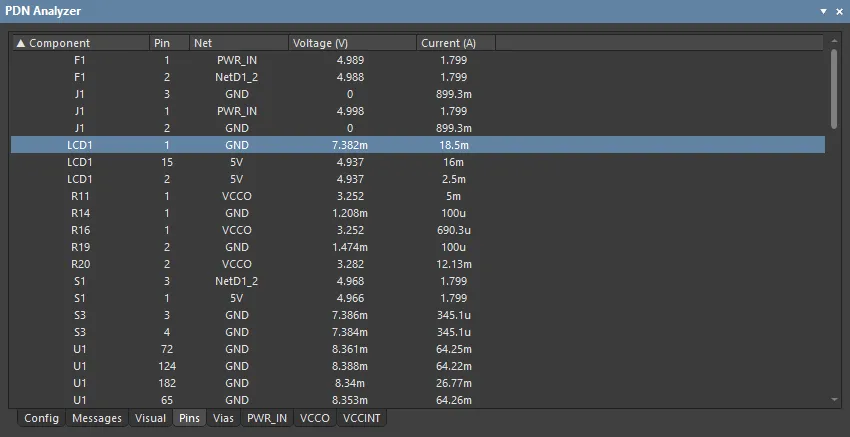This screenshot has width=850, height=437.
Task: Select the U1 pin 72 GND row
Action: [x=418, y=349]
